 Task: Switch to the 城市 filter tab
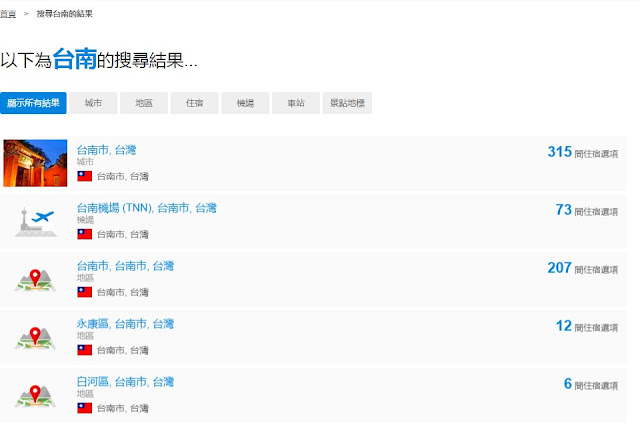click(93, 103)
